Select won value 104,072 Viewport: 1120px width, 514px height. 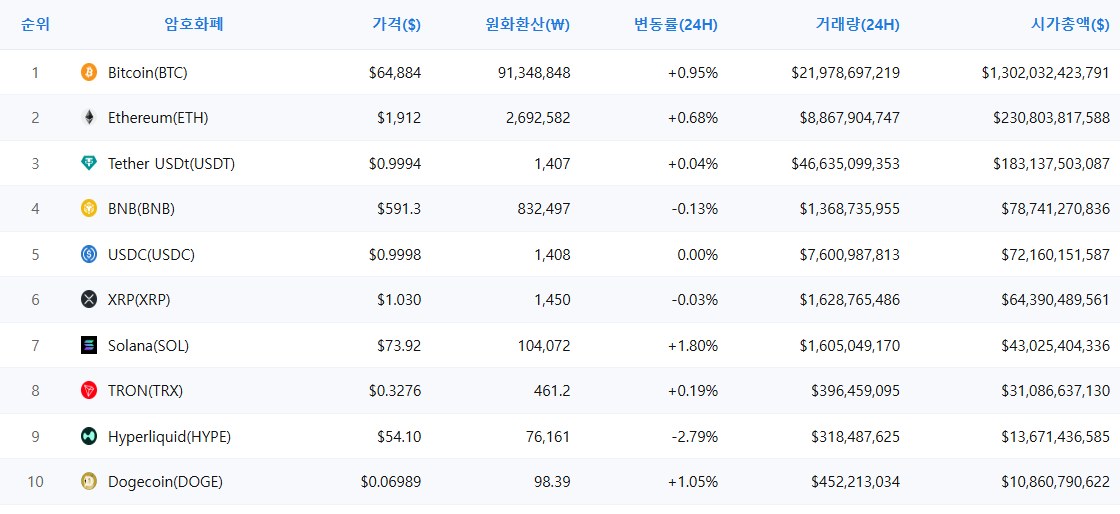coord(544,346)
